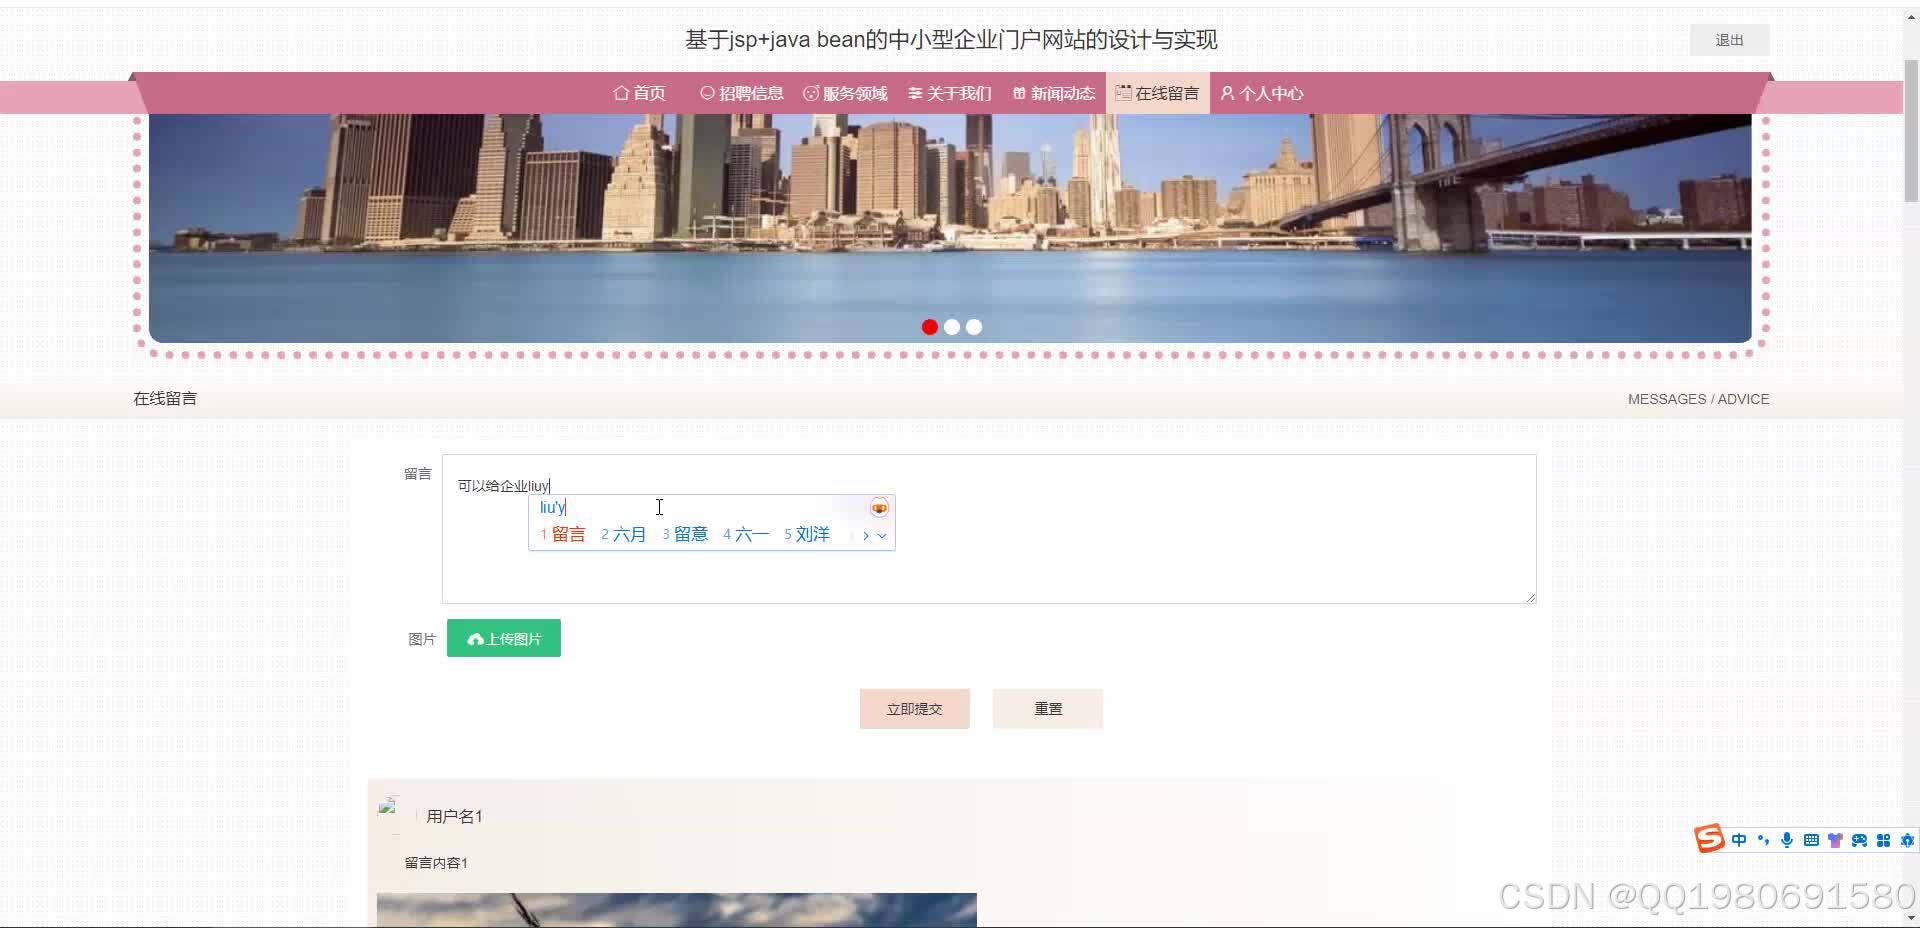1920x928 pixels.
Task: Click the home icon beside 首页
Action: click(x=619, y=93)
